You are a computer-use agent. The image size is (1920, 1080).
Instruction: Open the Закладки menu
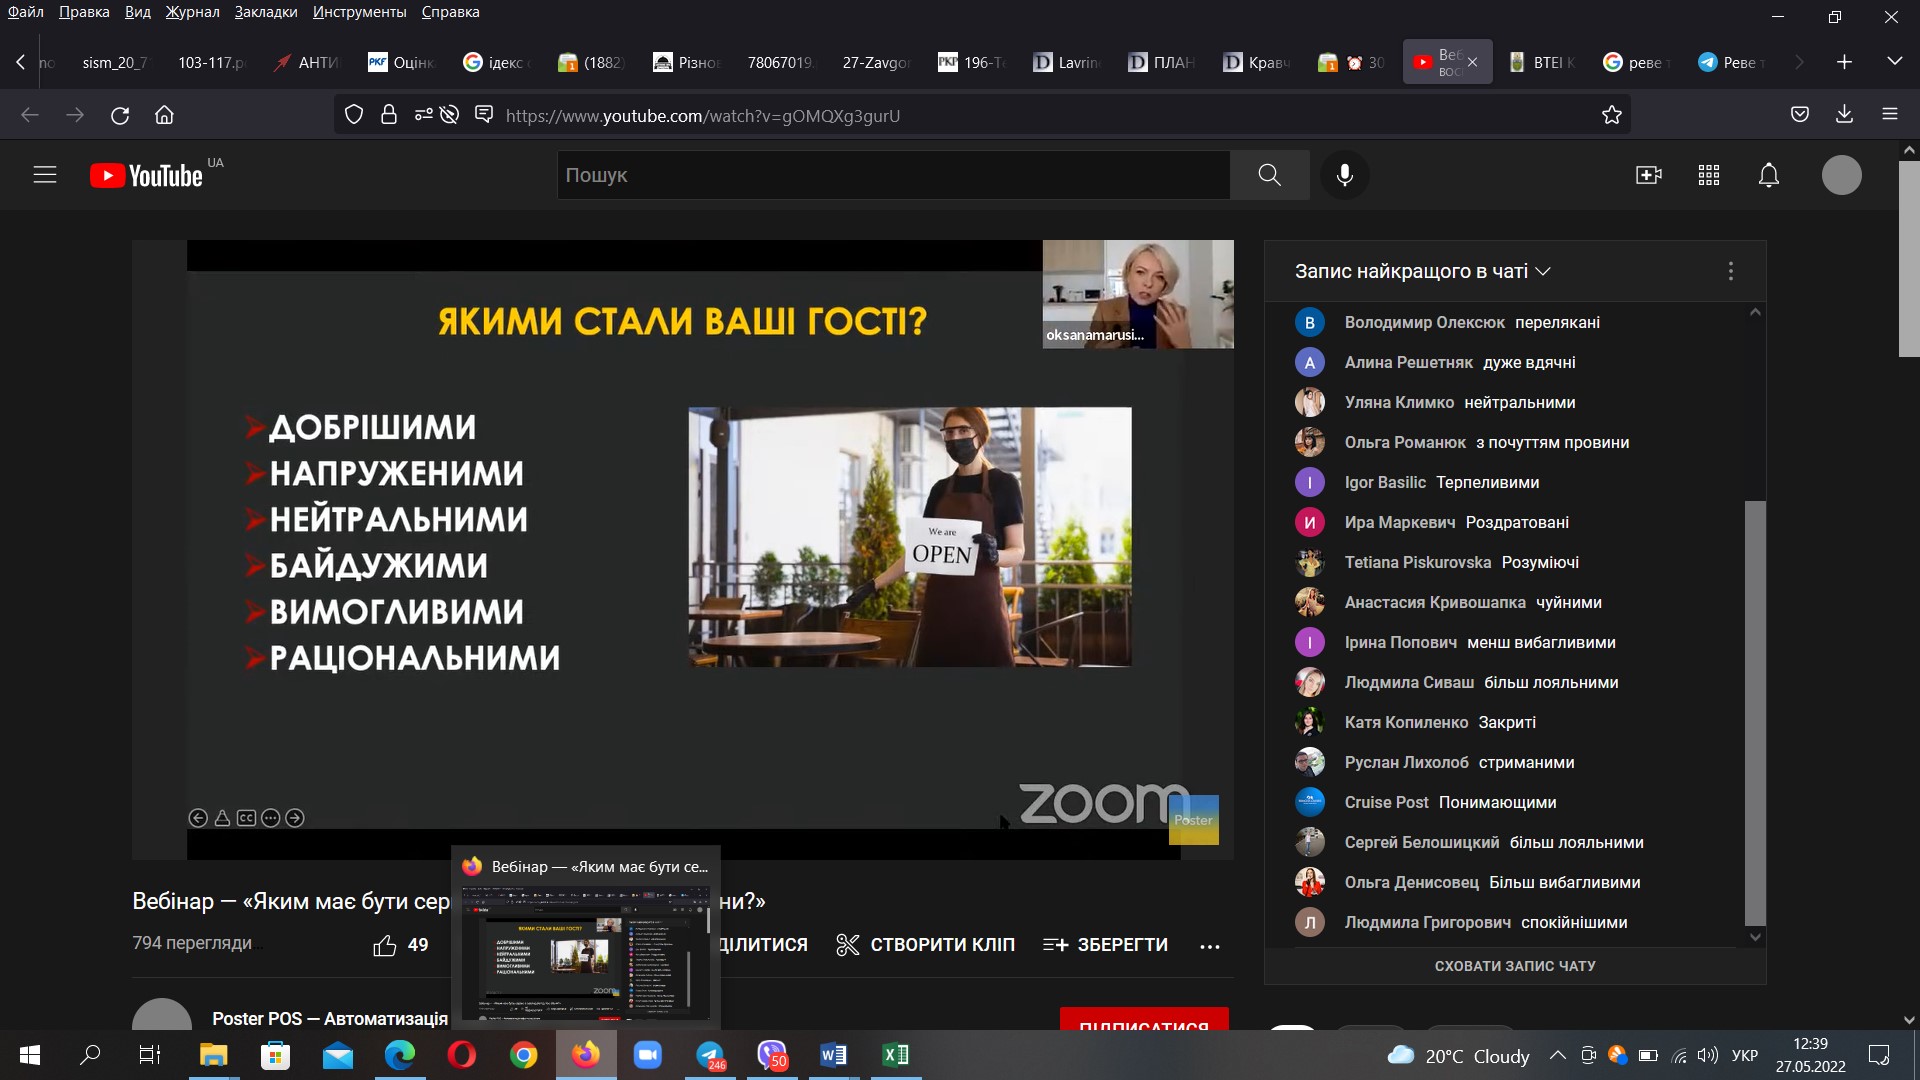pos(265,12)
